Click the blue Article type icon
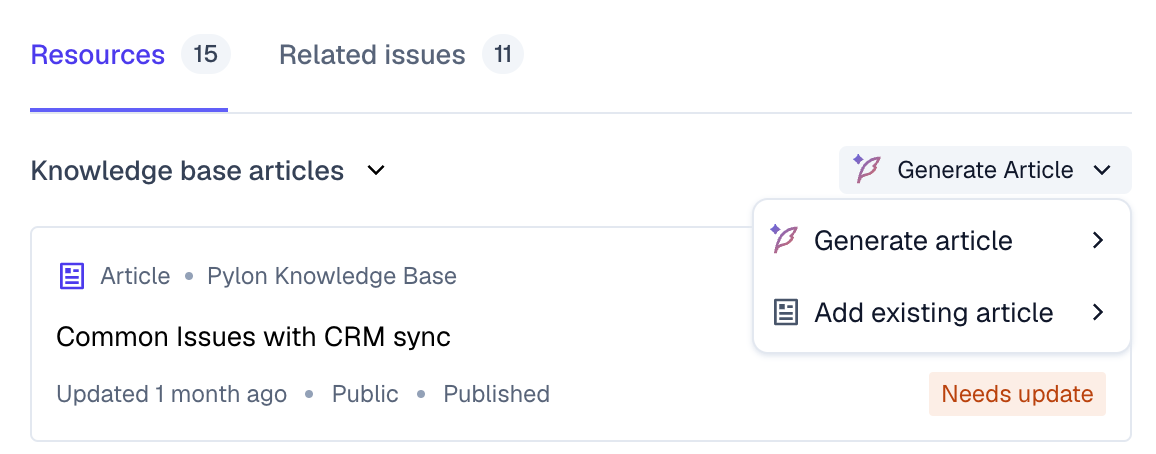This screenshot has width=1156, height=454. (72, 276)
